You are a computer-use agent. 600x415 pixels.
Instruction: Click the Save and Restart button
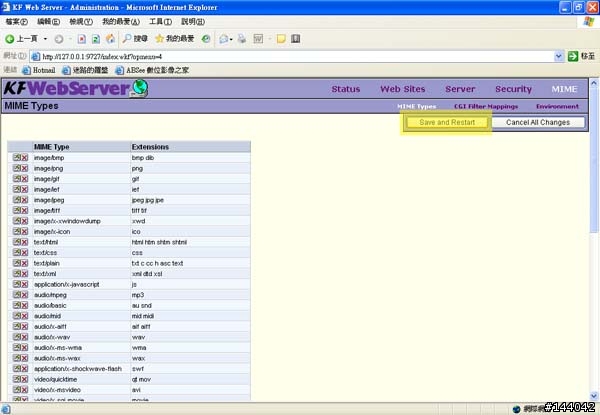pyautogui.click(x=447, y=122)
